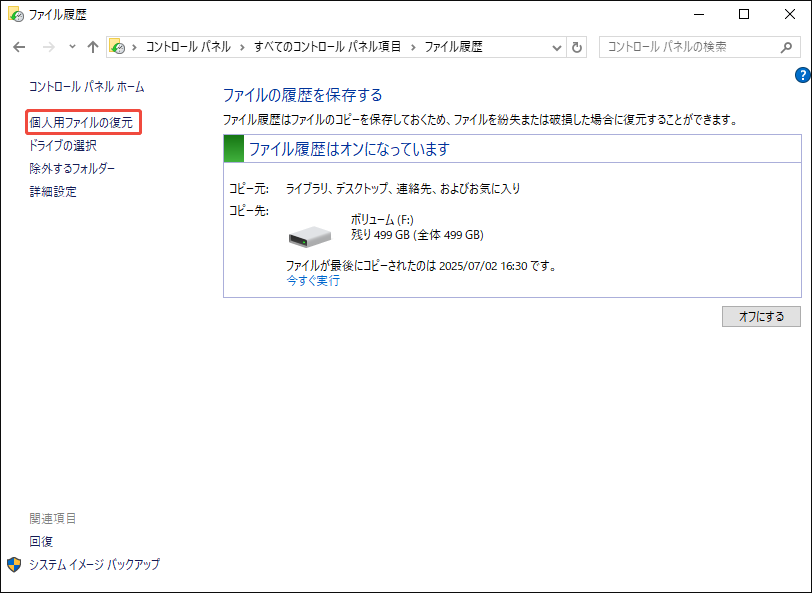Expand the chevron before コントロール パネル breadcrumb
Screen dimensions: 812x593
pos(135,48)
